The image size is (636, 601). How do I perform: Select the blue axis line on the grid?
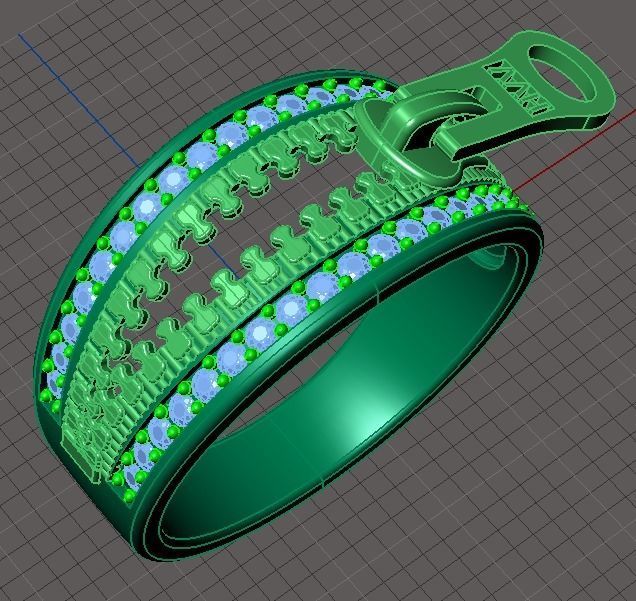point(79,101)
